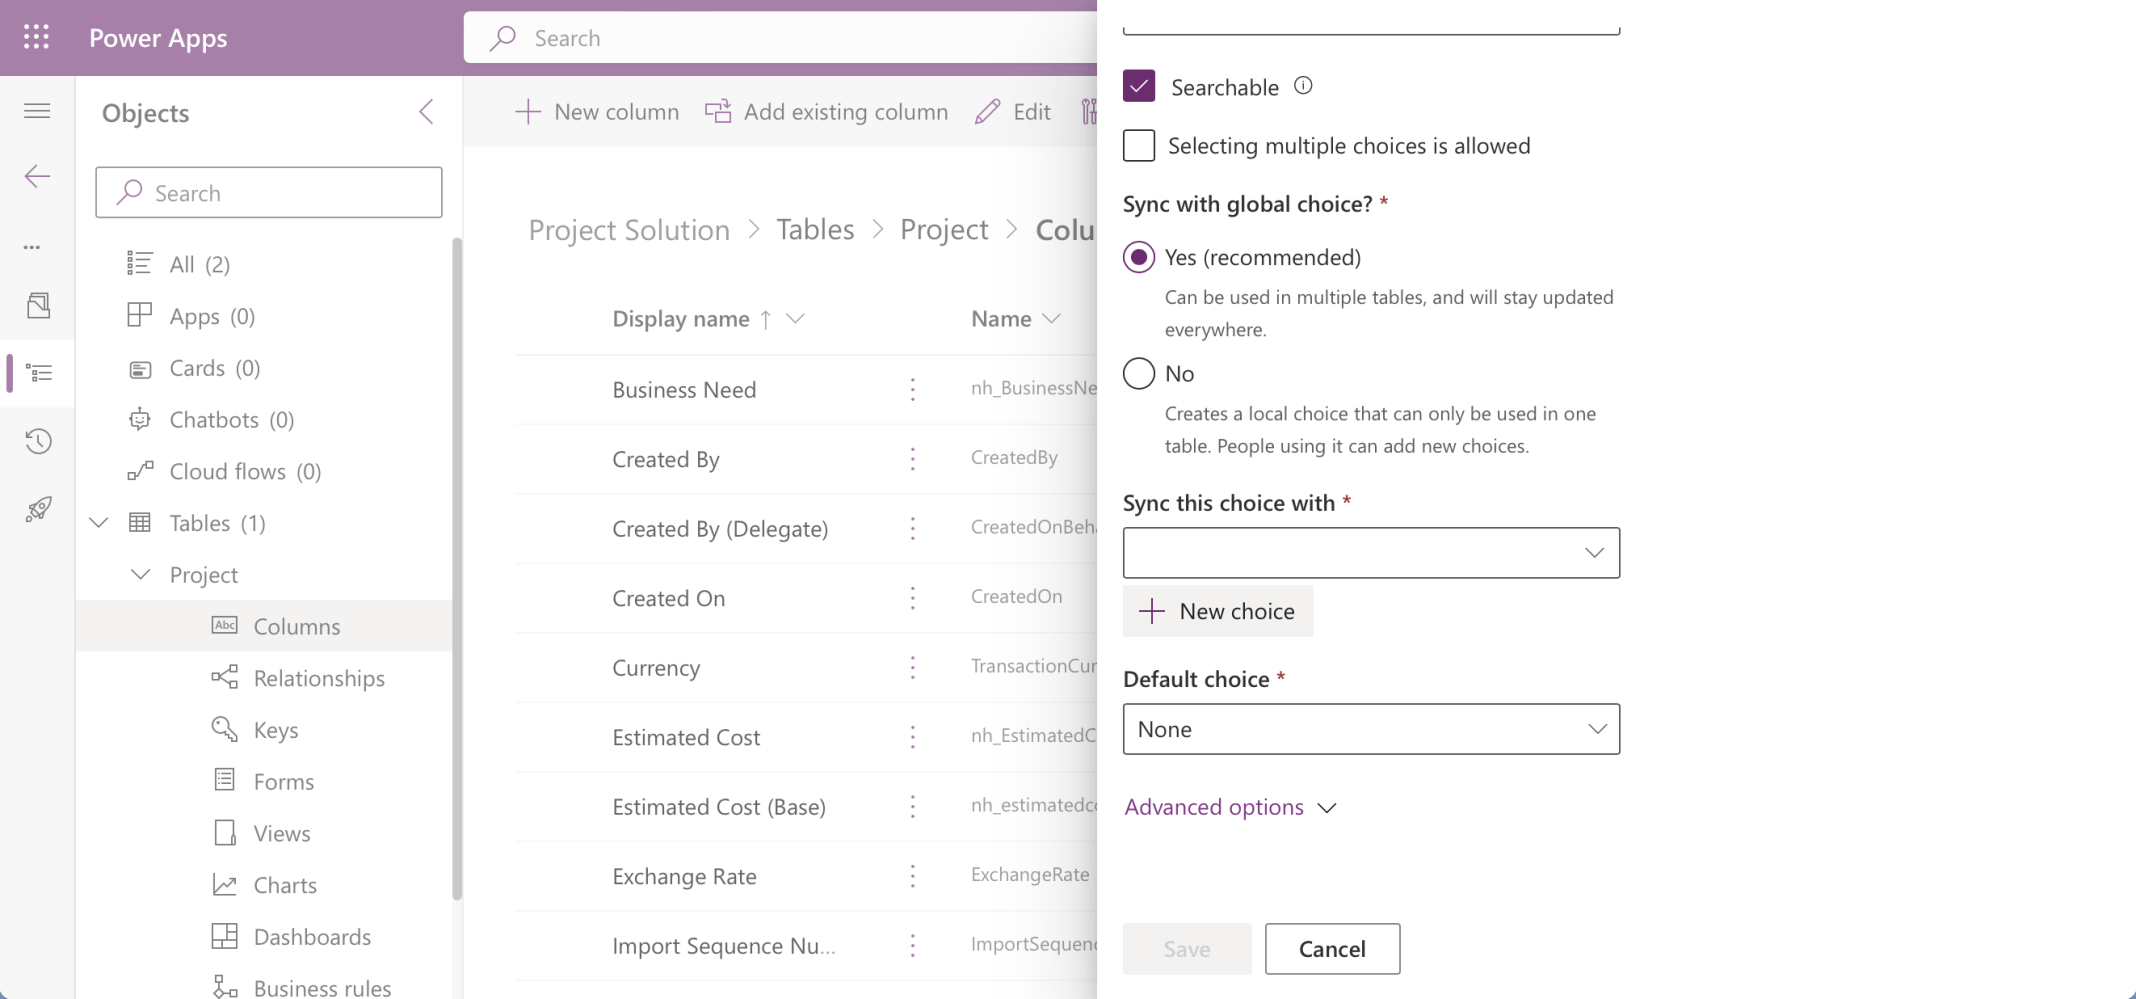
Task: Open Relationships under Project table
Action: tap(318, 678)
